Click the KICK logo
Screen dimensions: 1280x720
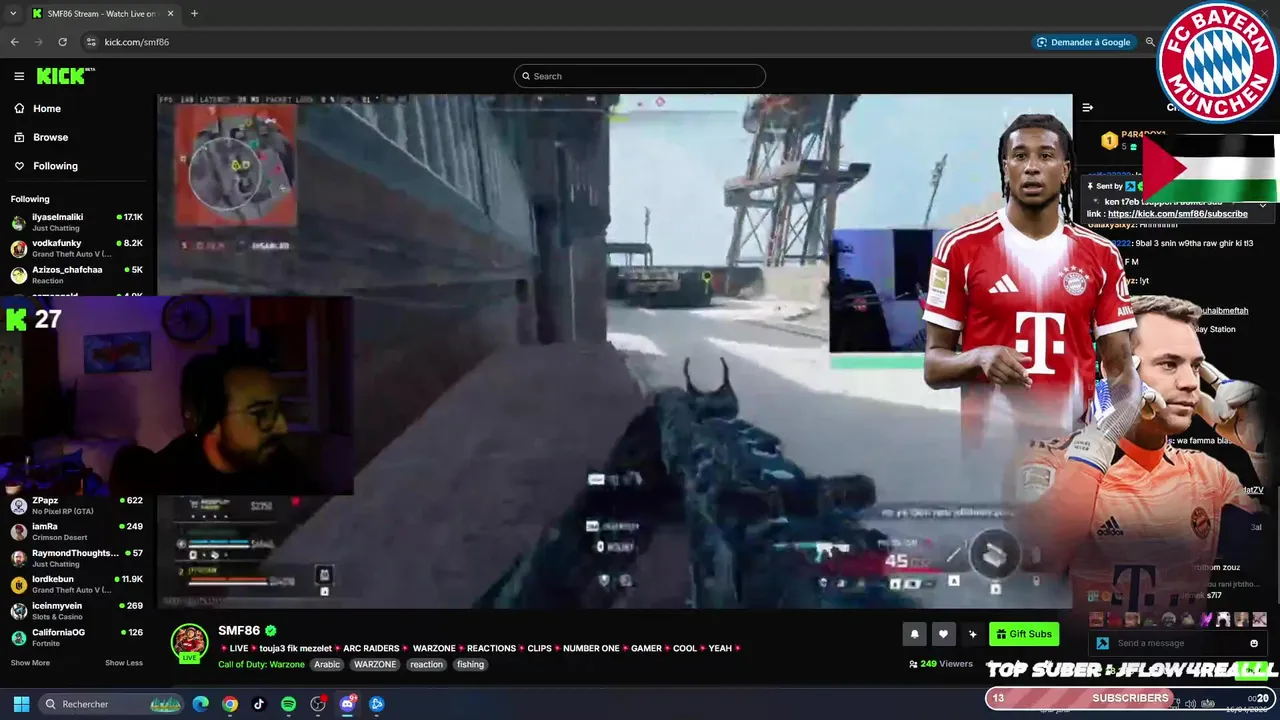[65, 76]
